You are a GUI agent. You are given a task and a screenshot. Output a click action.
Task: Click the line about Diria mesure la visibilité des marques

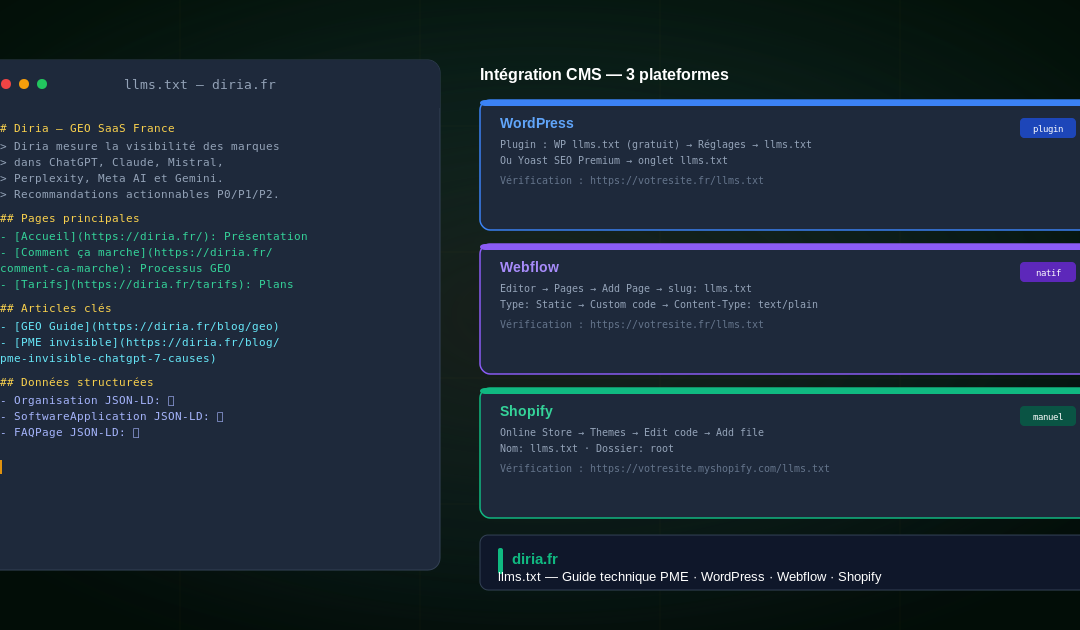140,146
